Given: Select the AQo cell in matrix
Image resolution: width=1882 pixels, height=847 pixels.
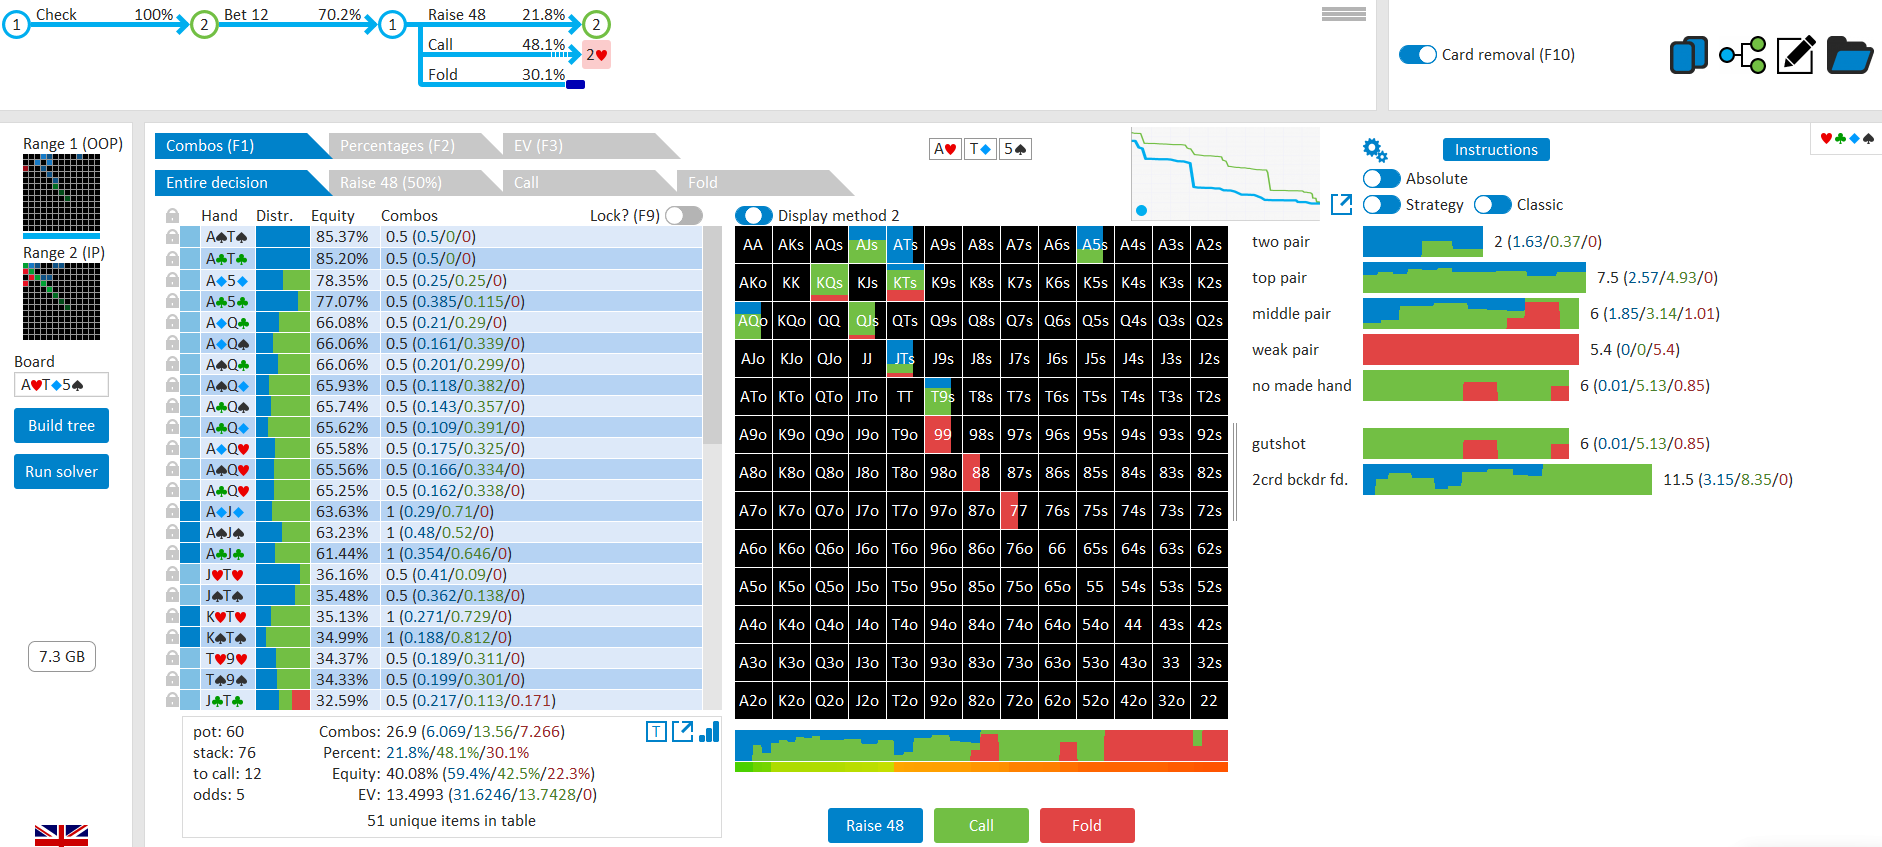Looking at the screenshot, I should 753,321.
